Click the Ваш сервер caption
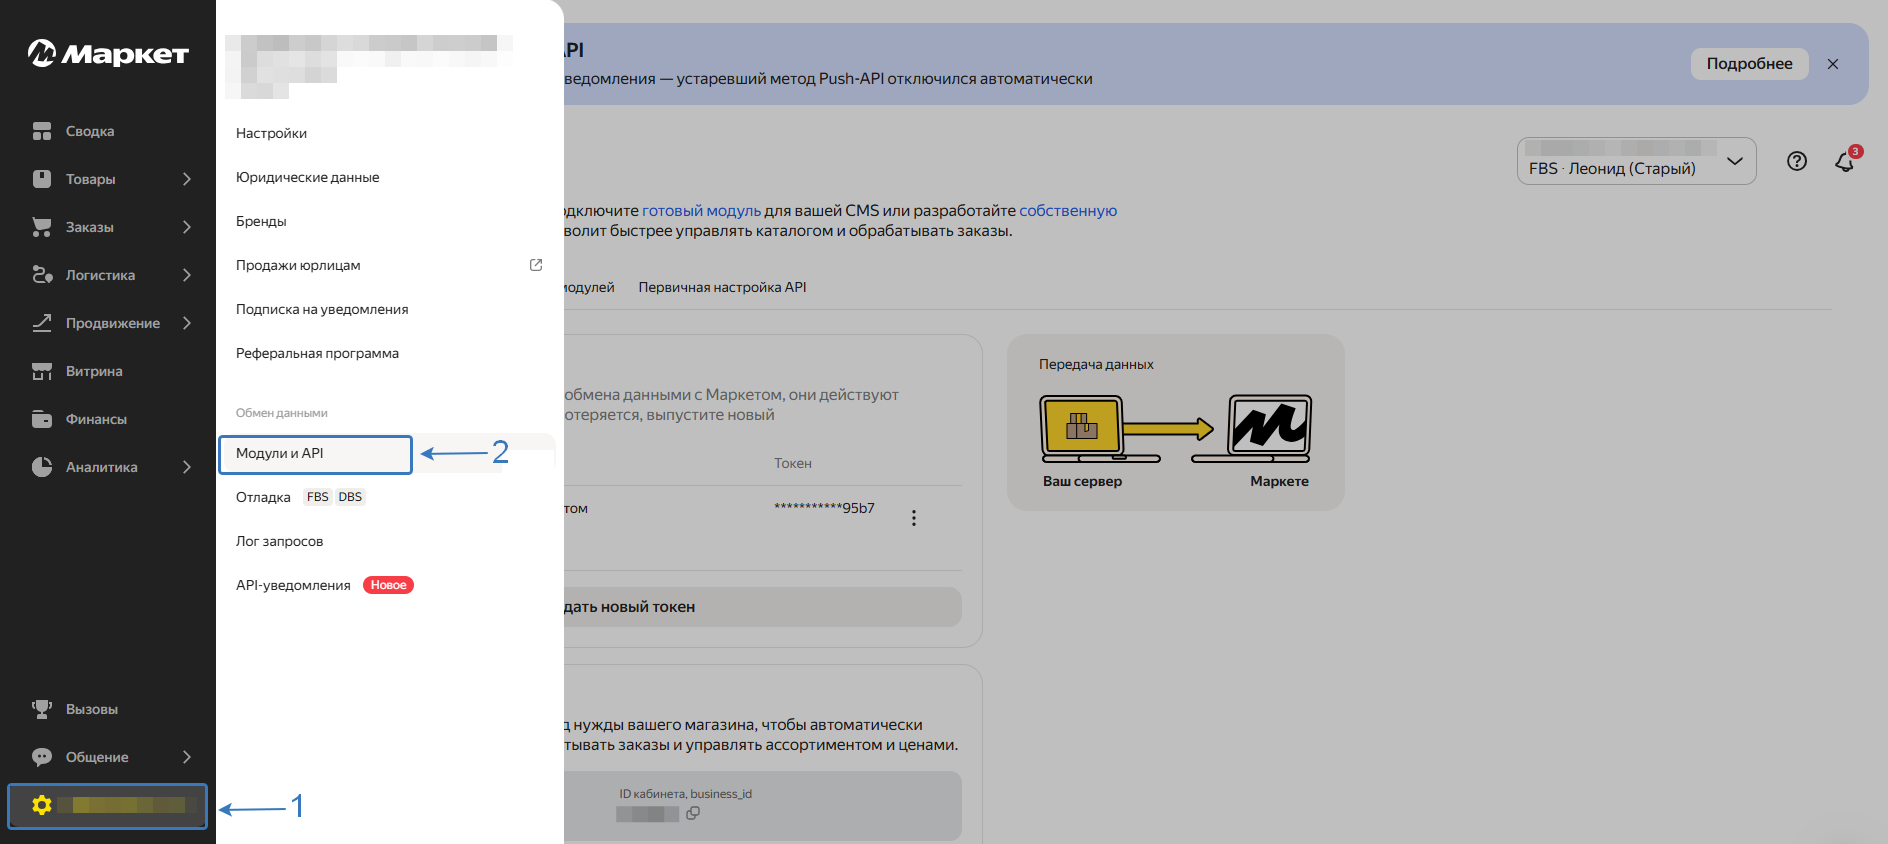1888x844 pixels. click(x=1082, y=481)
